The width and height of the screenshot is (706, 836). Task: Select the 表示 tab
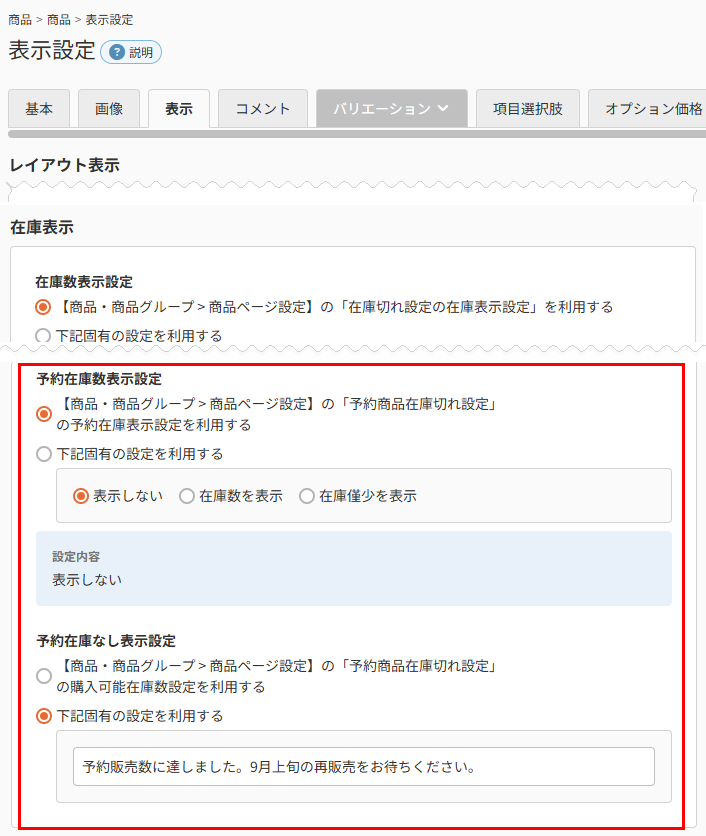tap(179, 108)
